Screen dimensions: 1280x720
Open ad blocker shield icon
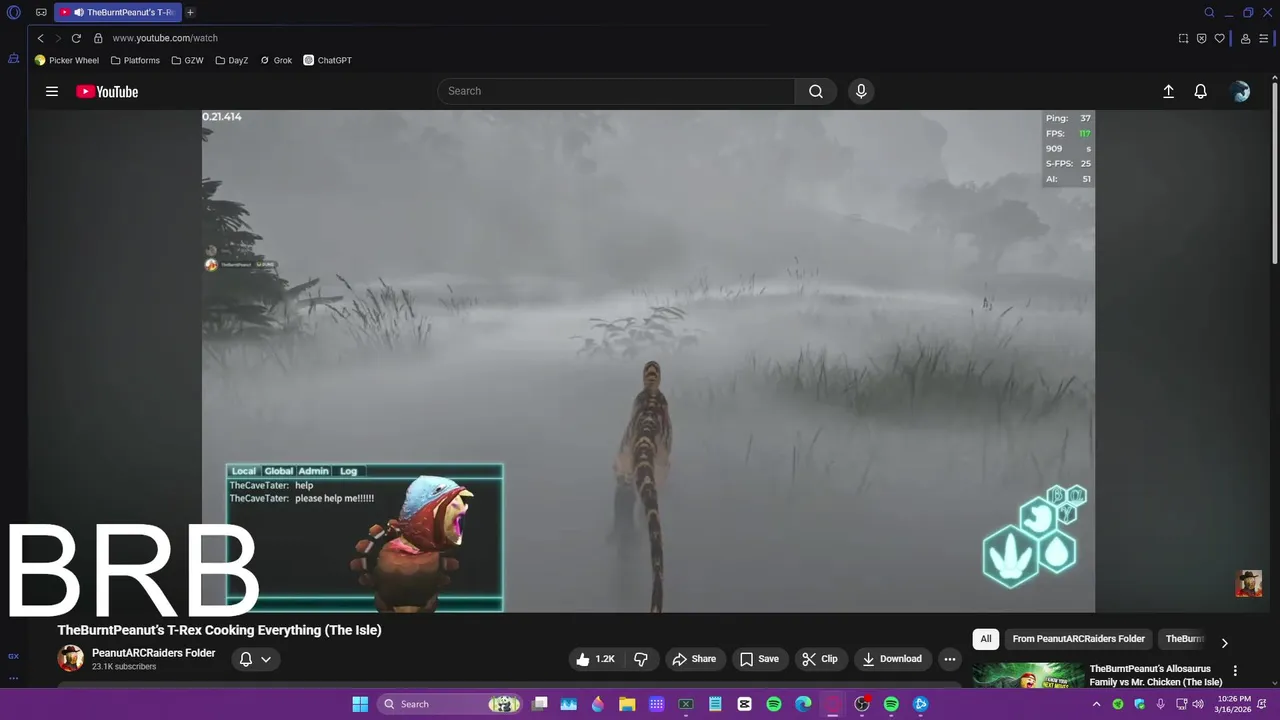(x=1201, y=38)
